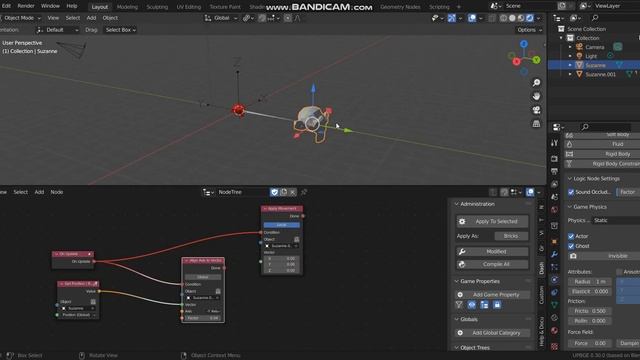640x360 pixels.
Task: Open the Tool properties tab icon
Action: [554, 143]
